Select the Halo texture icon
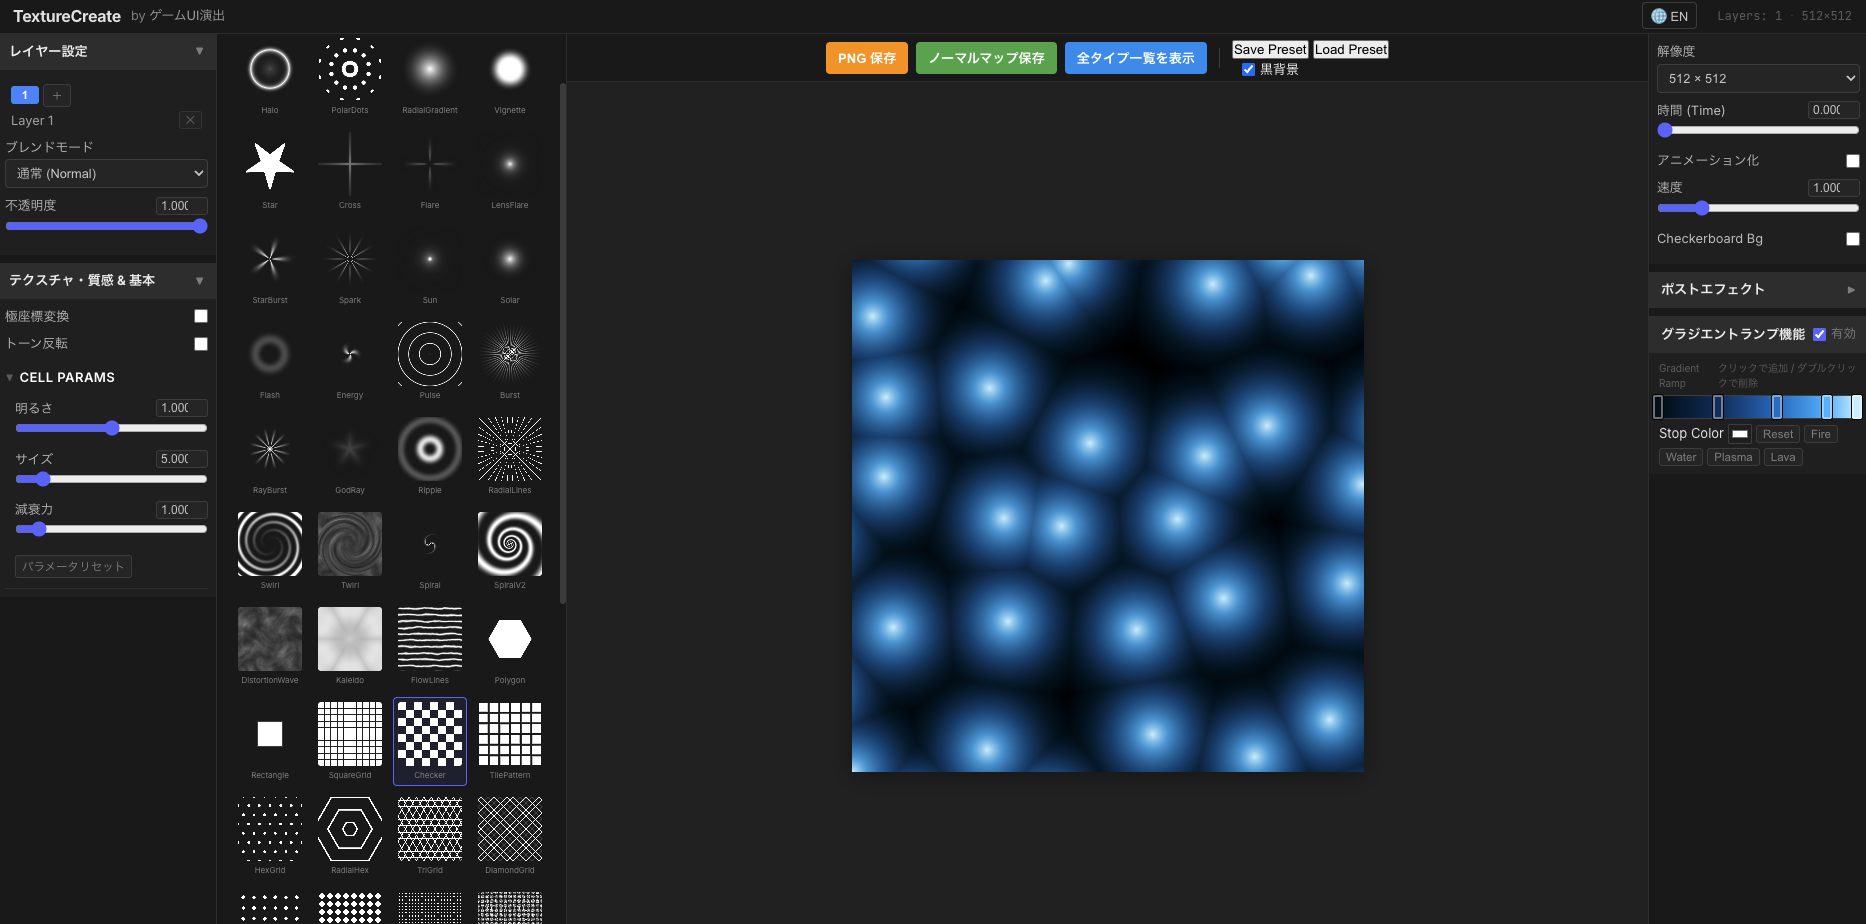Screen dimensions: 1866x924 (x=270, y=70)
